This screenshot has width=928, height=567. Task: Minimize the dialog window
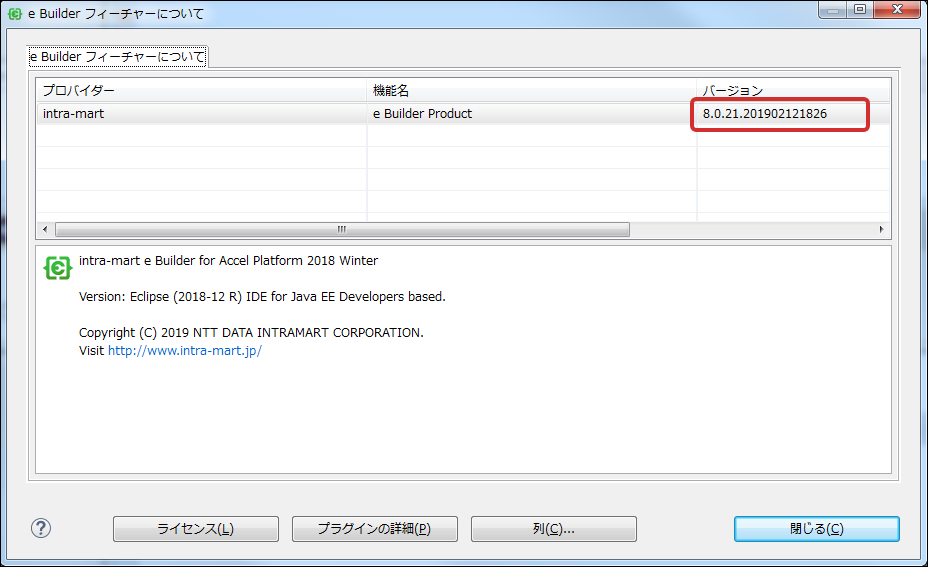tap(833, 10)
